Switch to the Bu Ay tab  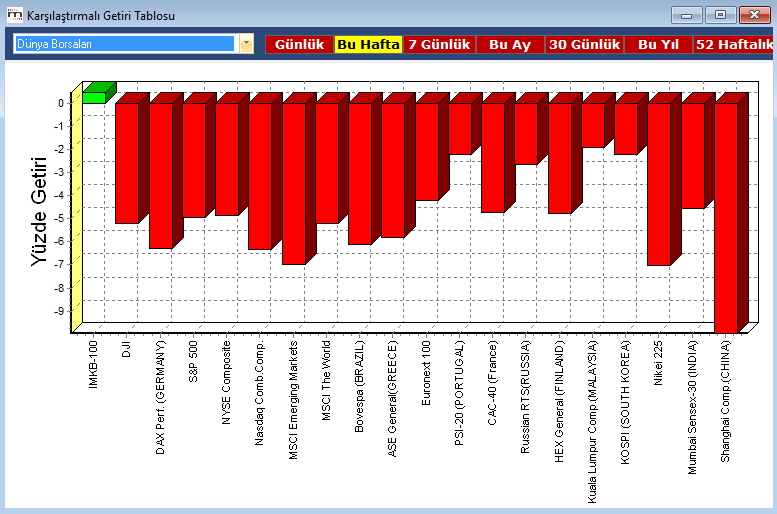point(510,45)
